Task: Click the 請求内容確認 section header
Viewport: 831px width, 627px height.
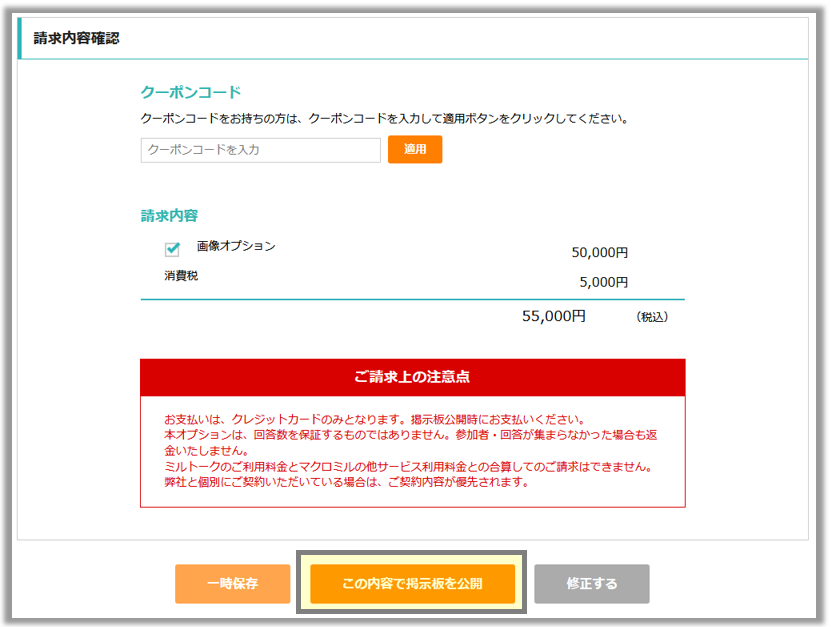Action: click(x=76, y=39)
